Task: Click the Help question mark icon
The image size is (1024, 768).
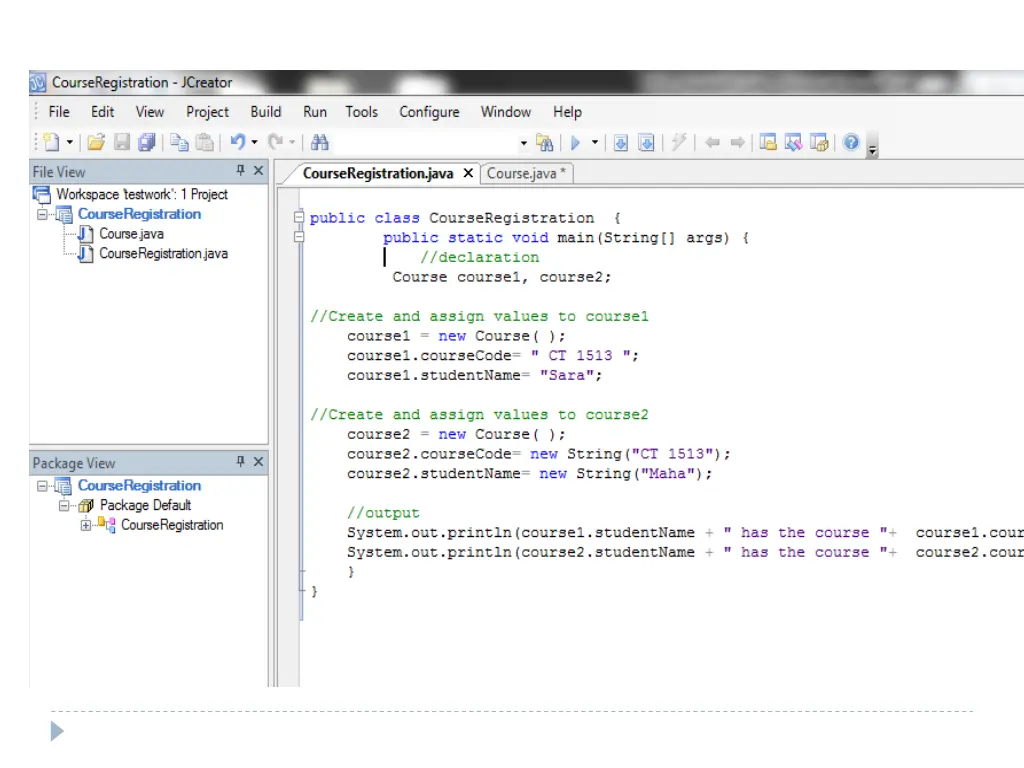Action: (x=851, y=142)
